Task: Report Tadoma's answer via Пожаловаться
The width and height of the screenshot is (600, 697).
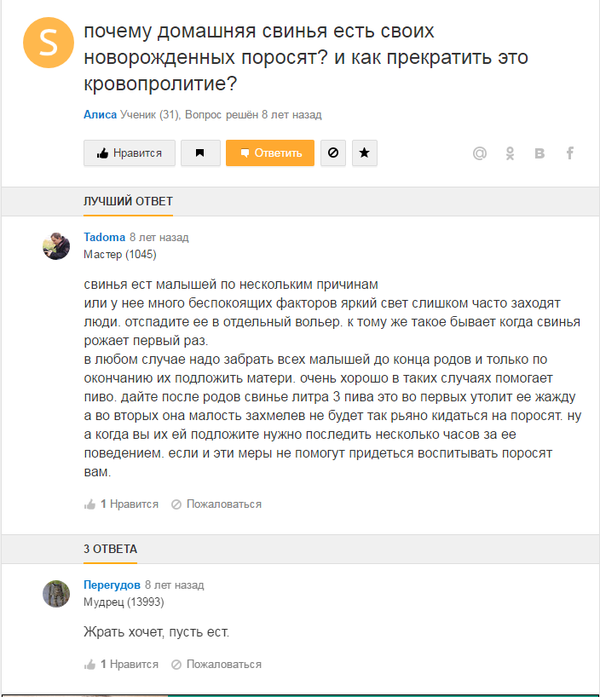Action: click(x=216, y=504)
